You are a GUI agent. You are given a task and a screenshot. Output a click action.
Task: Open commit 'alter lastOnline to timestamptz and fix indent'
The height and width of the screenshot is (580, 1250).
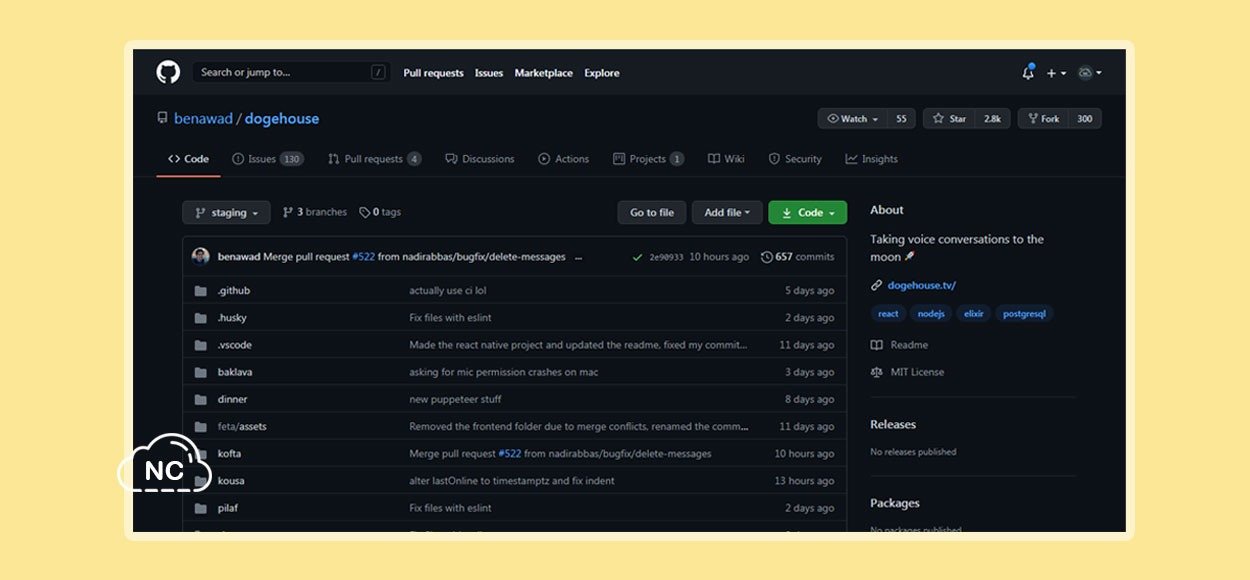[x=512, y=481]
